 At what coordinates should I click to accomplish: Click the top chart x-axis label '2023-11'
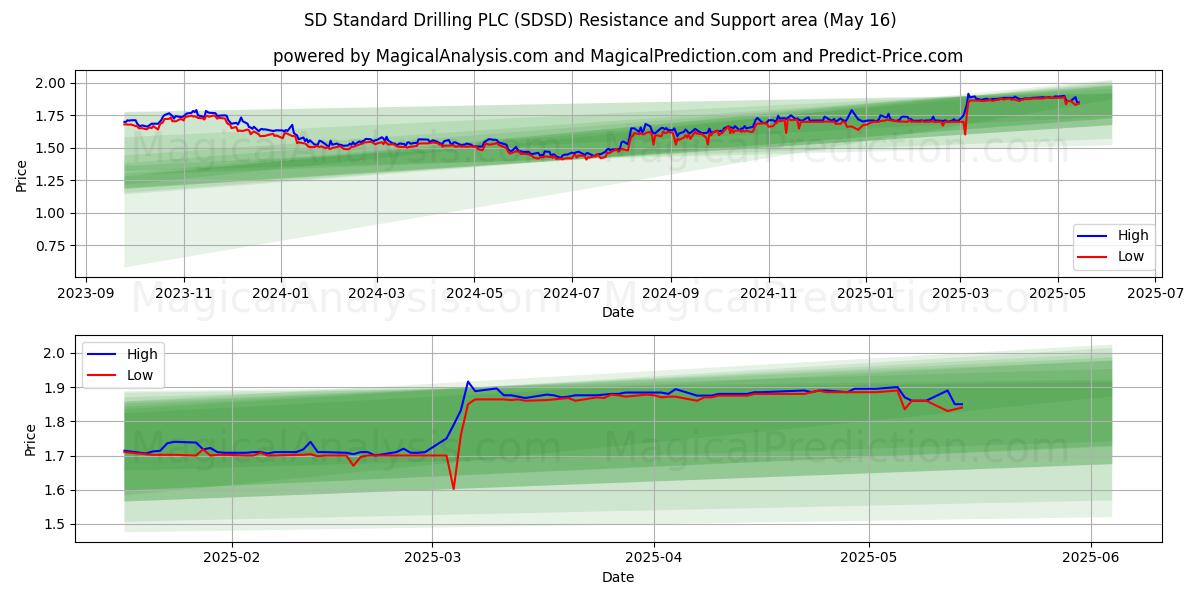coord(184,294)
